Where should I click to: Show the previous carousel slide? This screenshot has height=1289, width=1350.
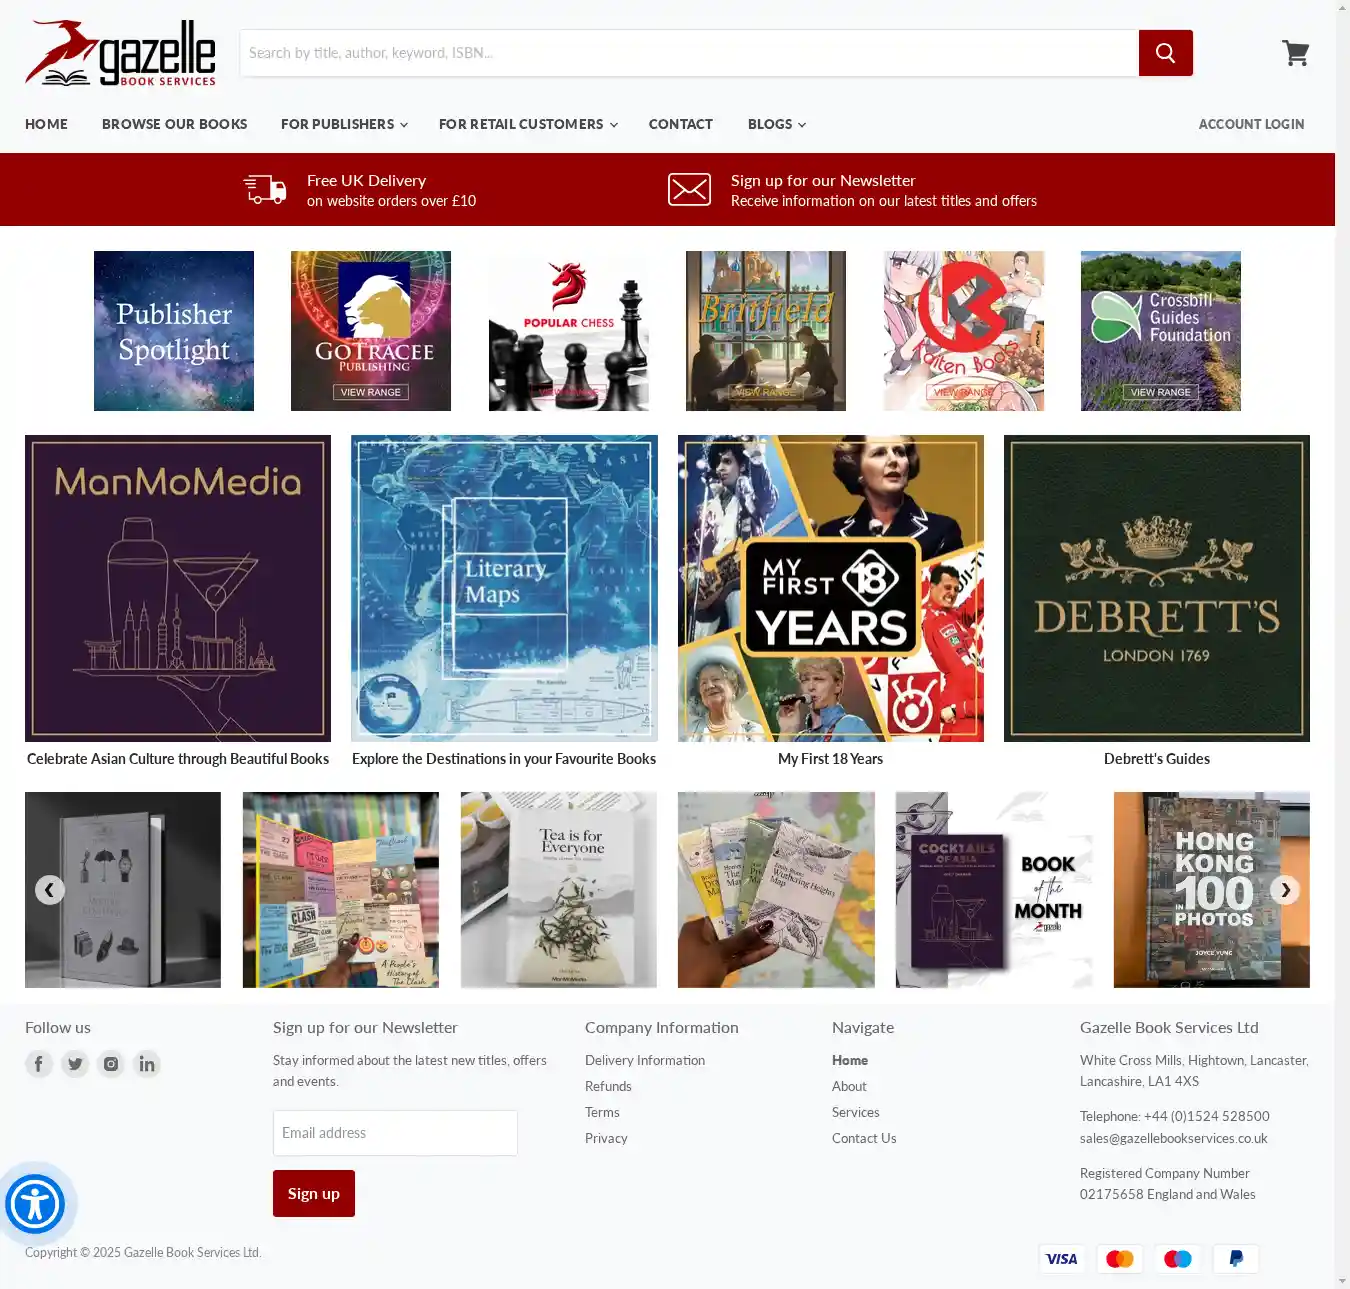(49, 890)
